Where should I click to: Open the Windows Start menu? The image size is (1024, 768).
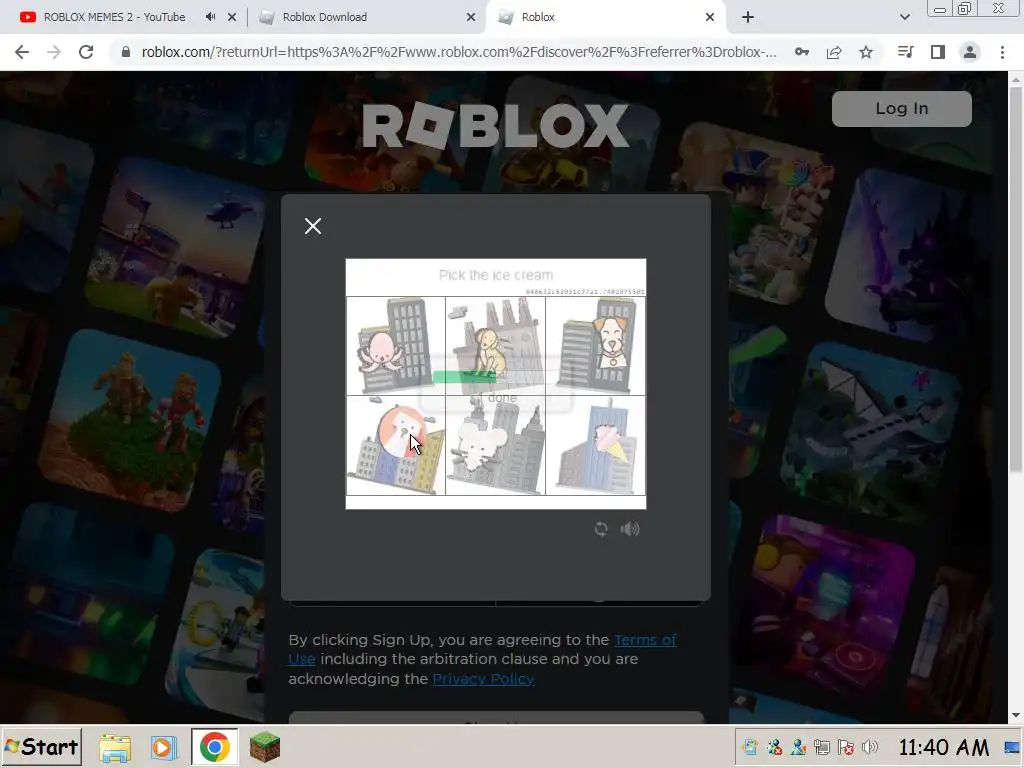coord(42,747)
